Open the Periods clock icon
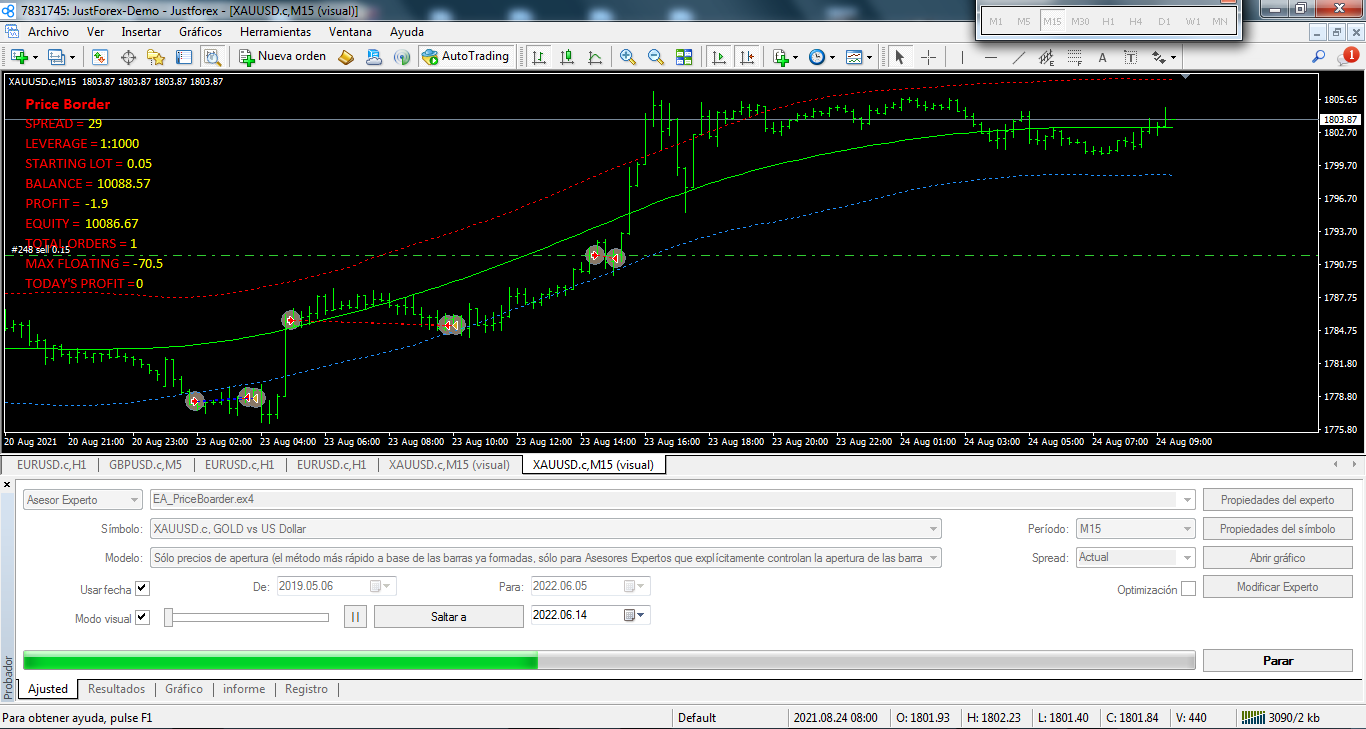 817,57
